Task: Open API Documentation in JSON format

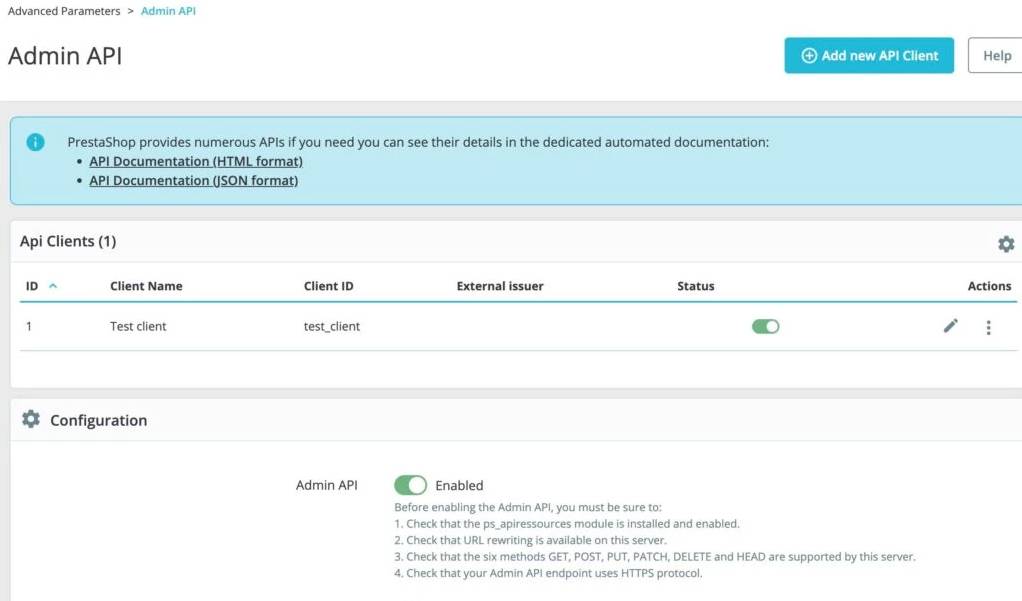Action: tap(192, 180)
